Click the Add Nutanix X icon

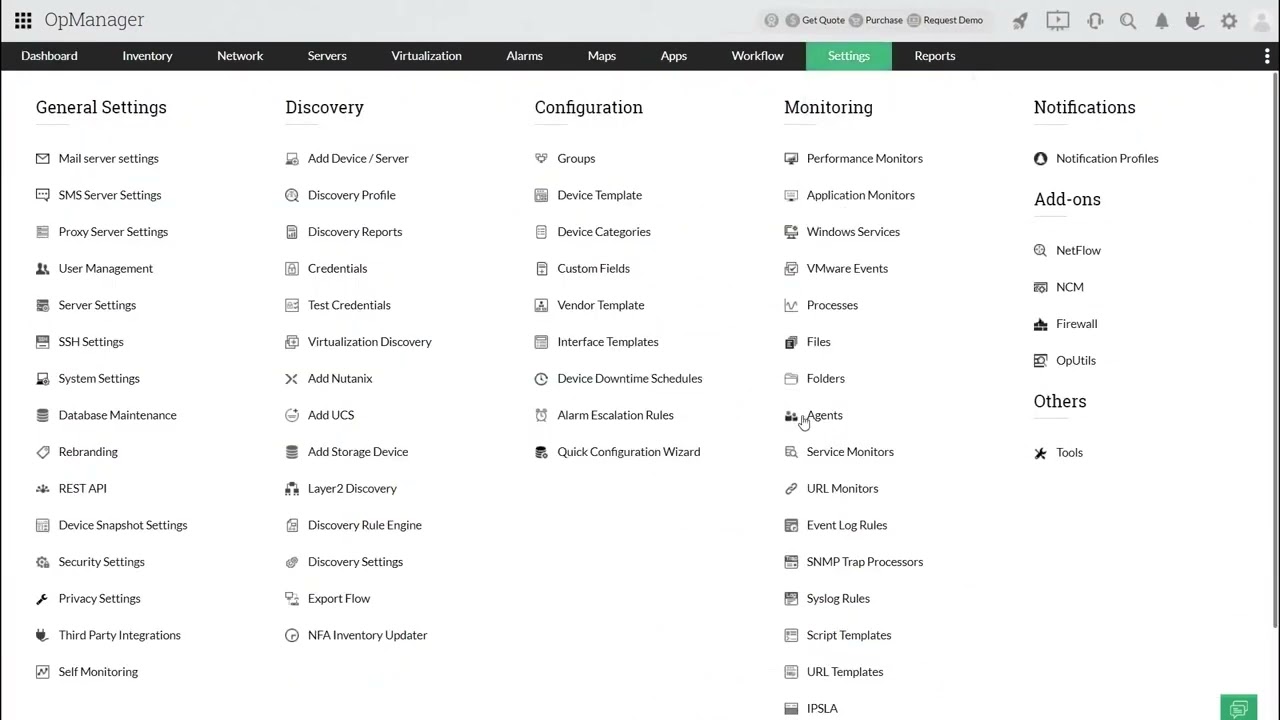[291, 378]
